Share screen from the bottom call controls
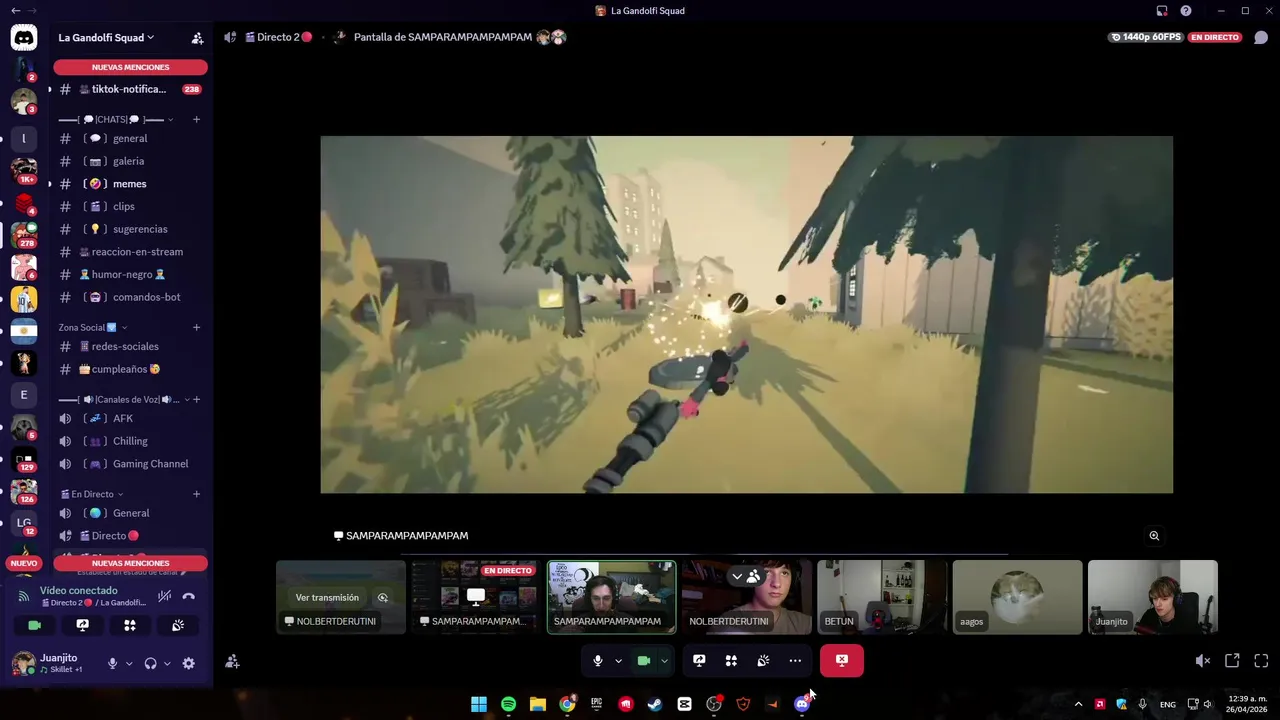Screen dimensions: 1280x720 point(699,660)
